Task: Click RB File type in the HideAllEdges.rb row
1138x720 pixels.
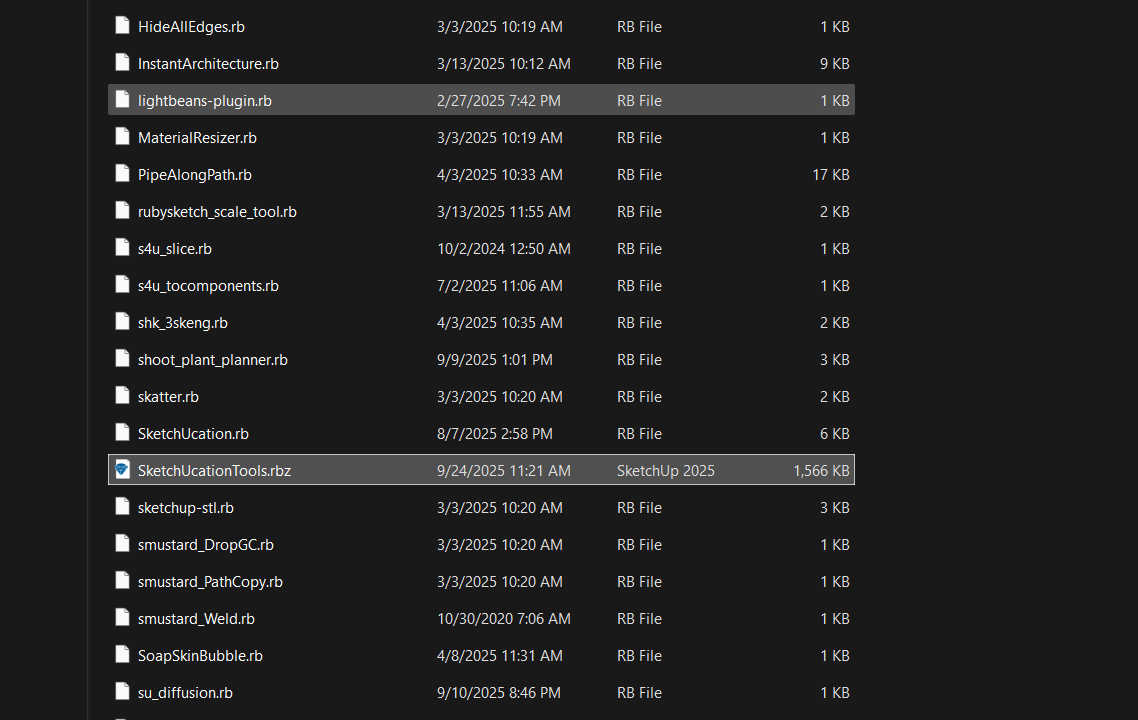Action: (x=639, y=27)
